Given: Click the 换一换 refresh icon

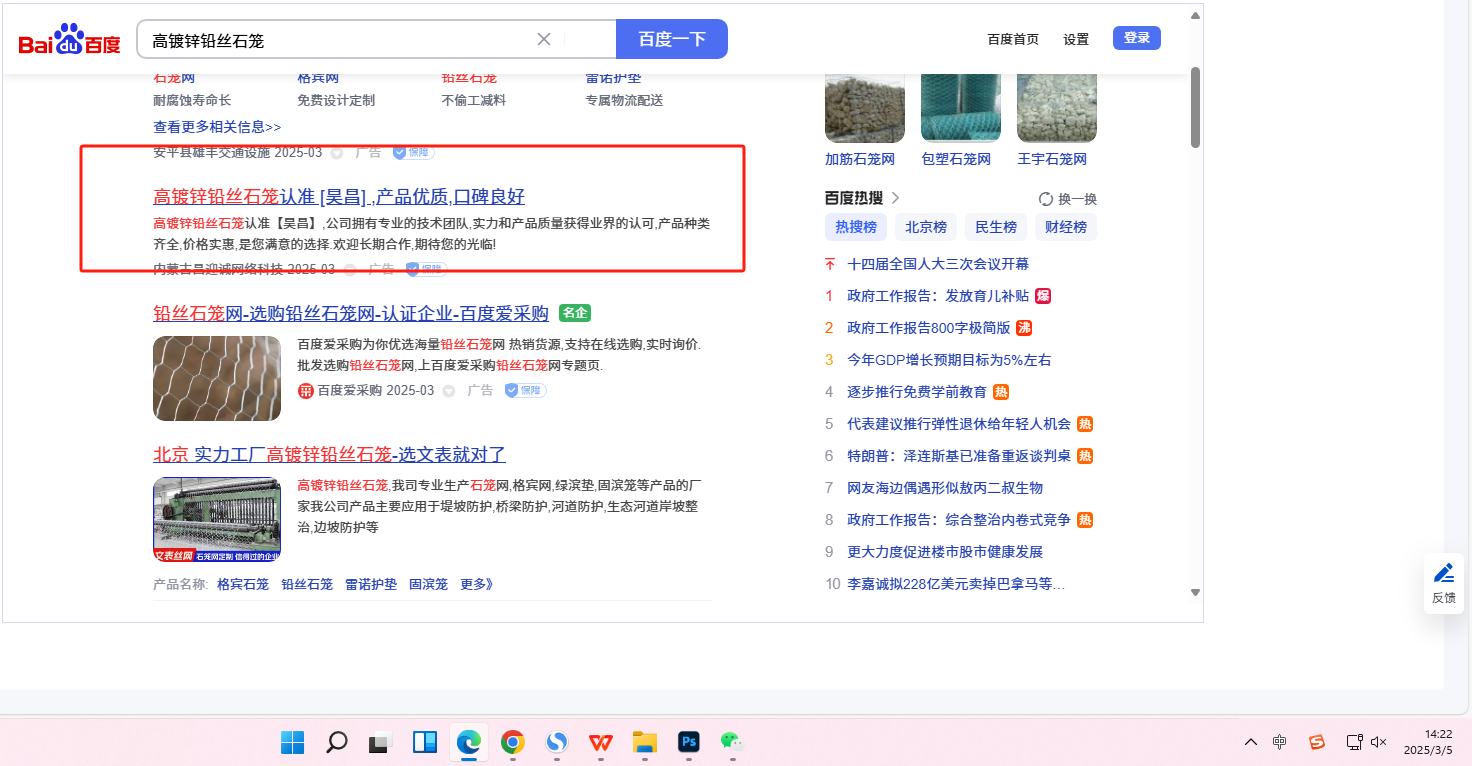Looking at the screenshot, I should (x=1046, y=199).
